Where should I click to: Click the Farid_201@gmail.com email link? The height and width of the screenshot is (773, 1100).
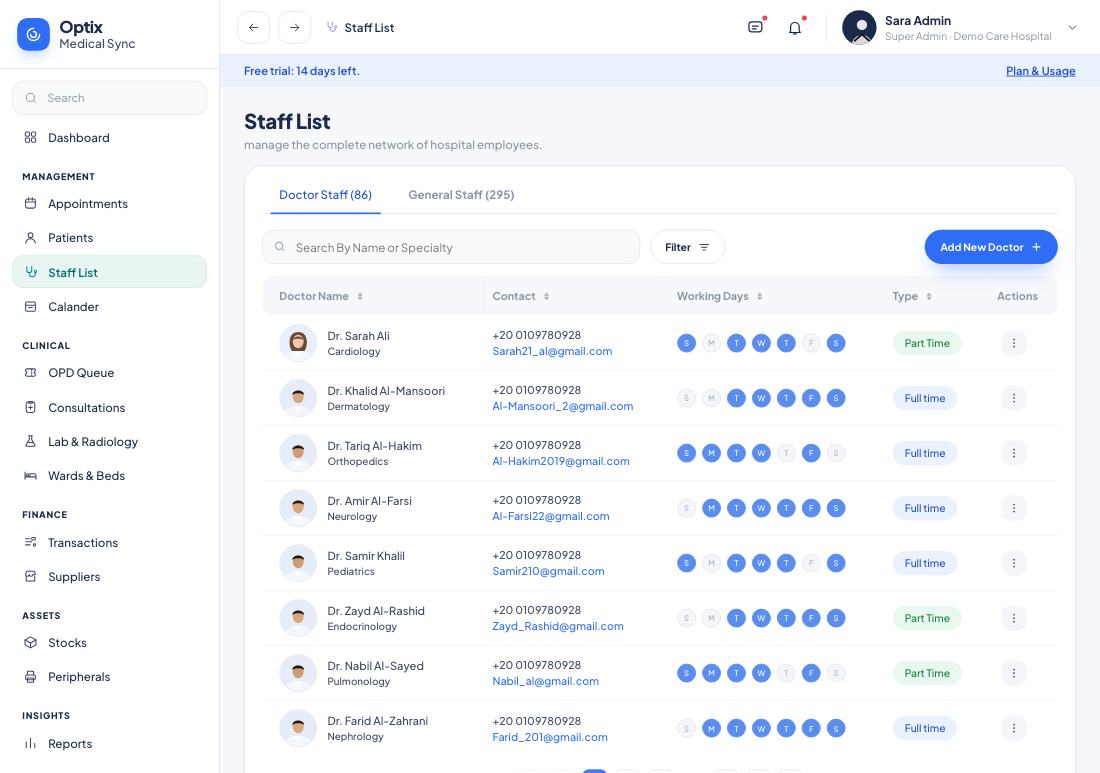click(x=550, y=737)
